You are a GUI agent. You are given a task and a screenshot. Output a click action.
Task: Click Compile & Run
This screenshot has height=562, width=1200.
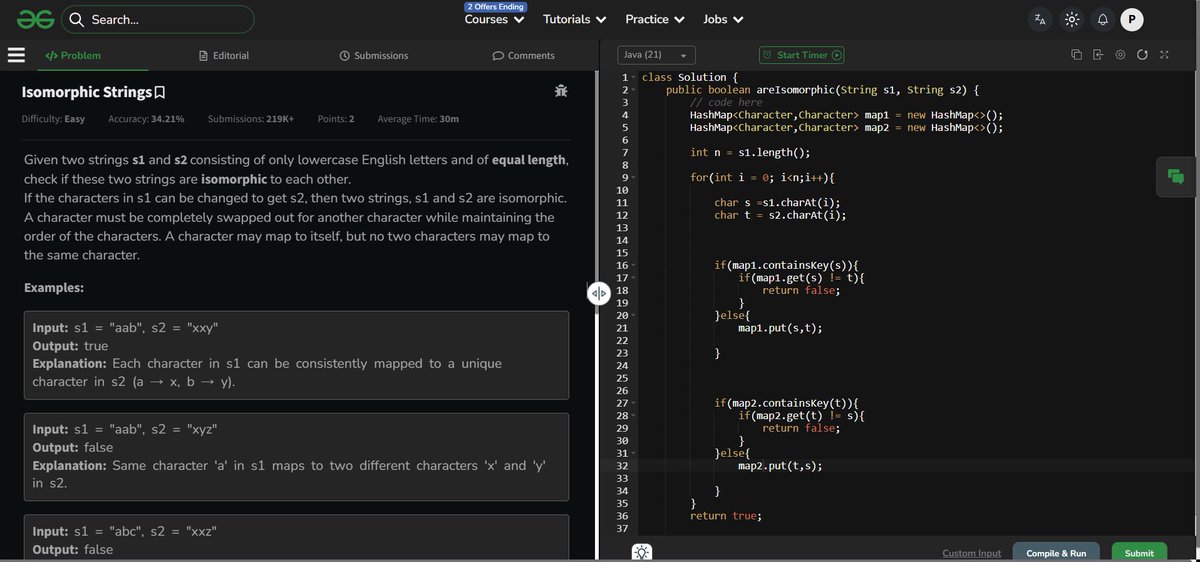pyautogui.click(x=1056, y=553)
